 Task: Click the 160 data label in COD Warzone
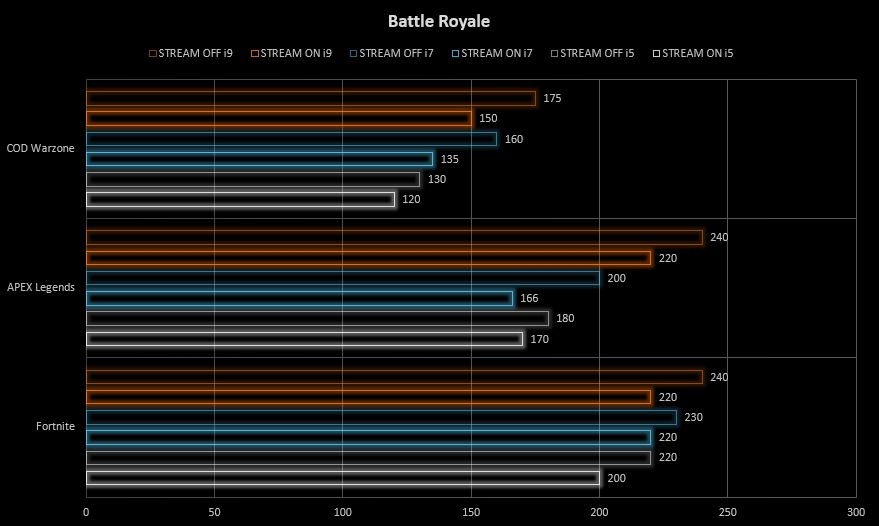tap(513, 139)
